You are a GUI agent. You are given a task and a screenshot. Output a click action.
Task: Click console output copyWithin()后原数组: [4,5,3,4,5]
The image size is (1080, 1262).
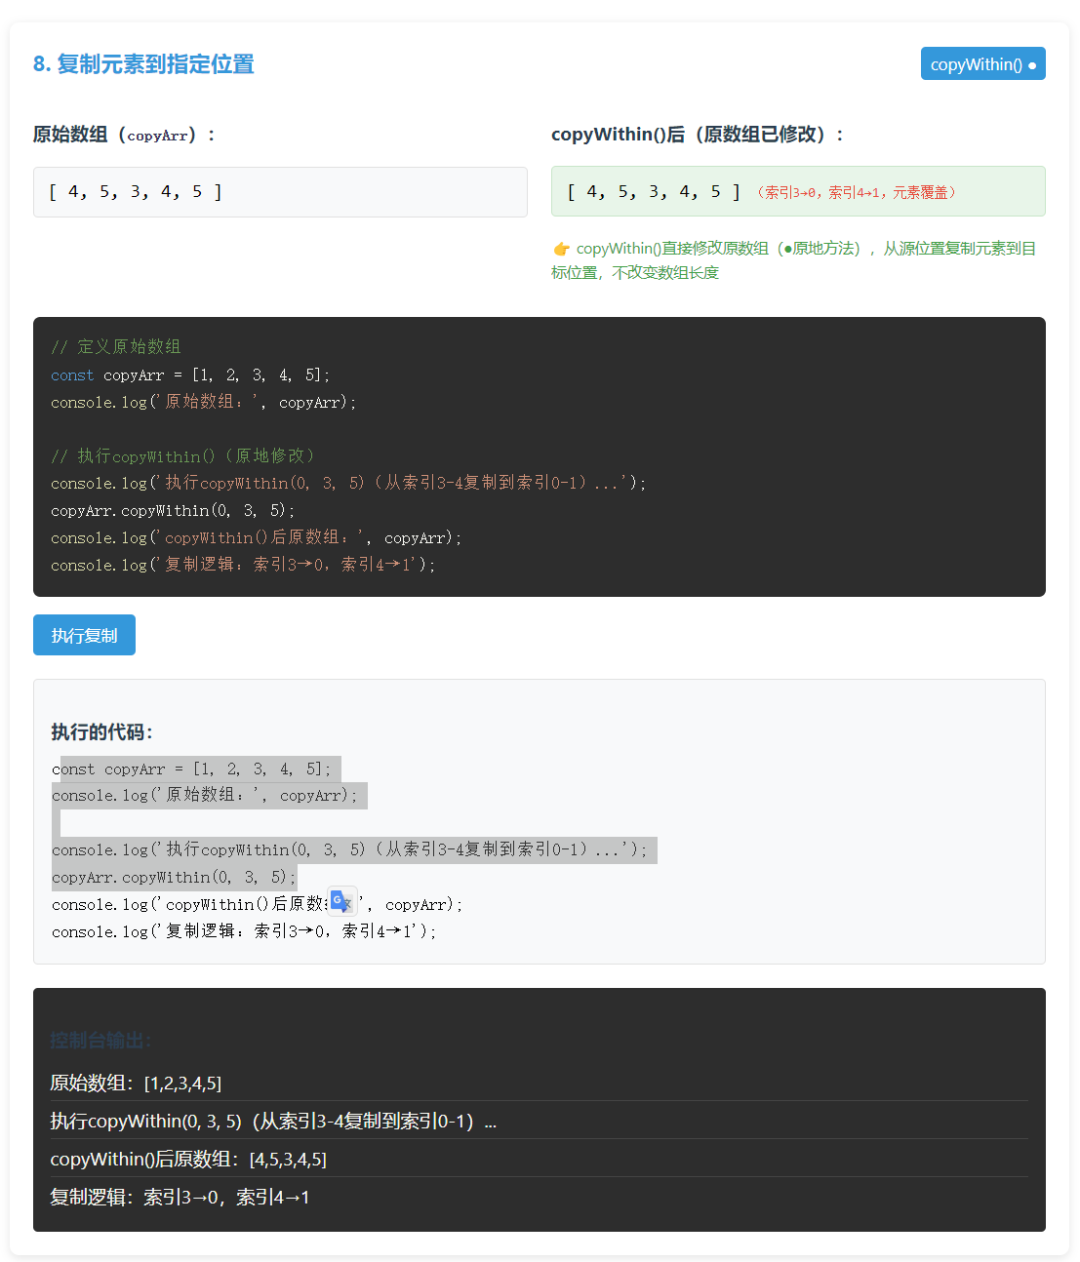coord(188,1159)
